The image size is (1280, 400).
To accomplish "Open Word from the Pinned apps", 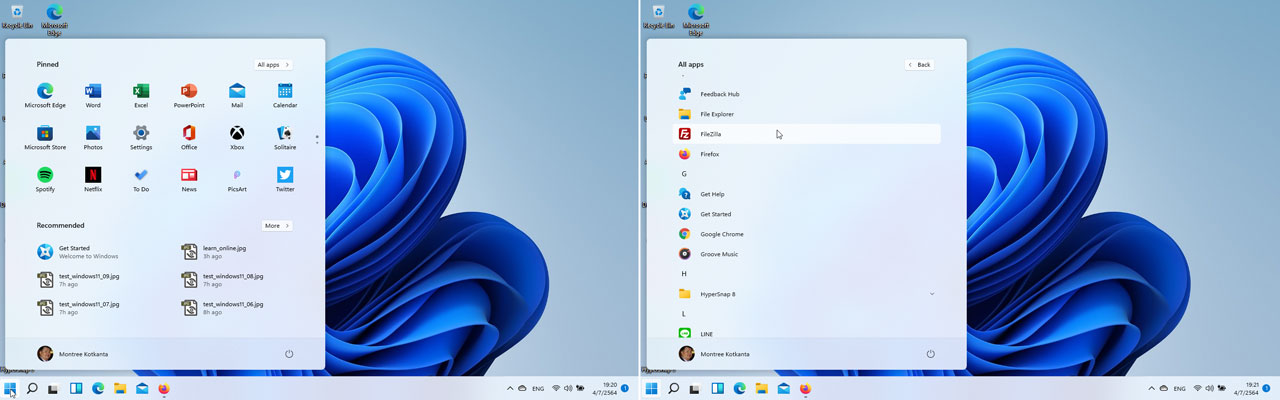I will (93, 96).
